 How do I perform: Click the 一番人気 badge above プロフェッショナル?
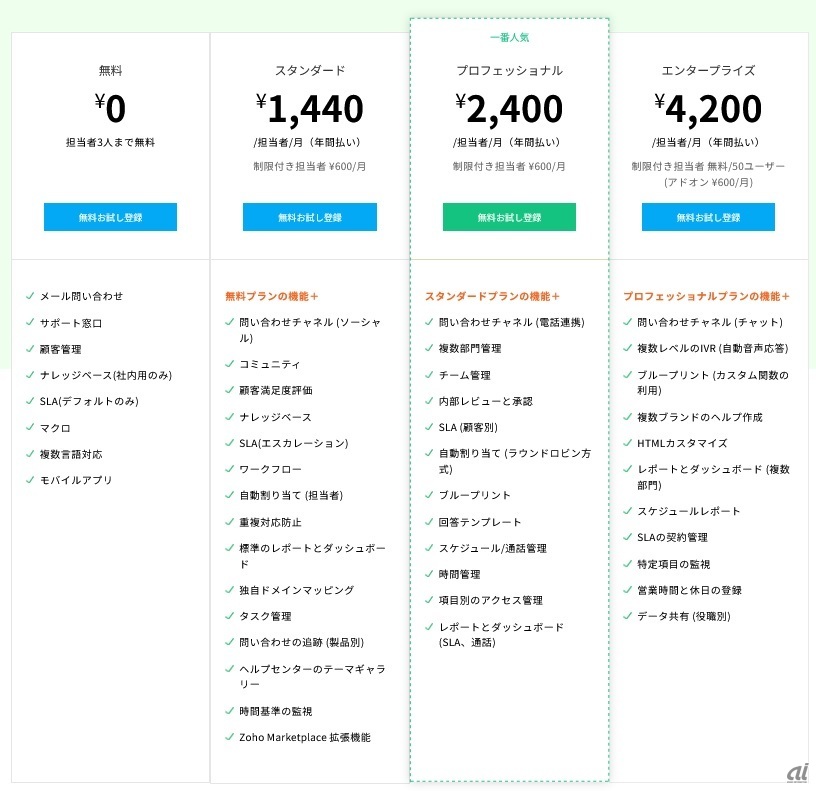509,38
